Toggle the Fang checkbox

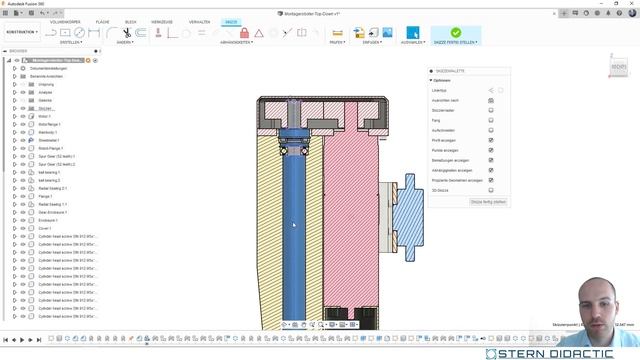pyautogui.click(x=491, y=120)
